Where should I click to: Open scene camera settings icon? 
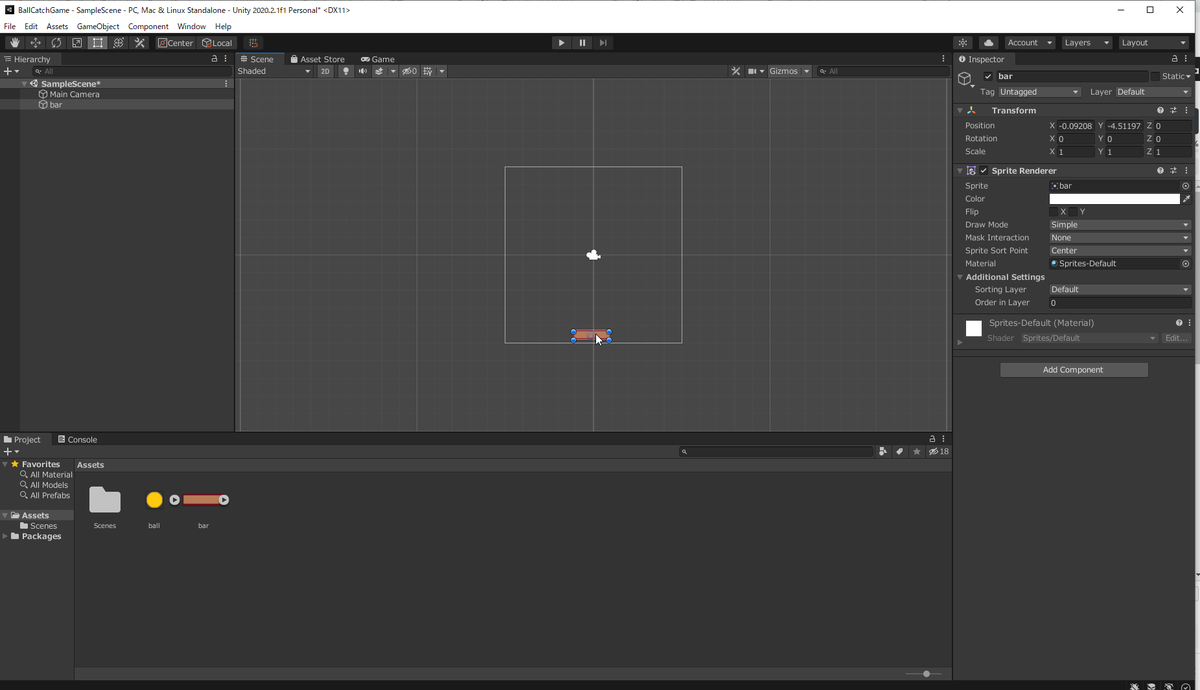[753, 71]
